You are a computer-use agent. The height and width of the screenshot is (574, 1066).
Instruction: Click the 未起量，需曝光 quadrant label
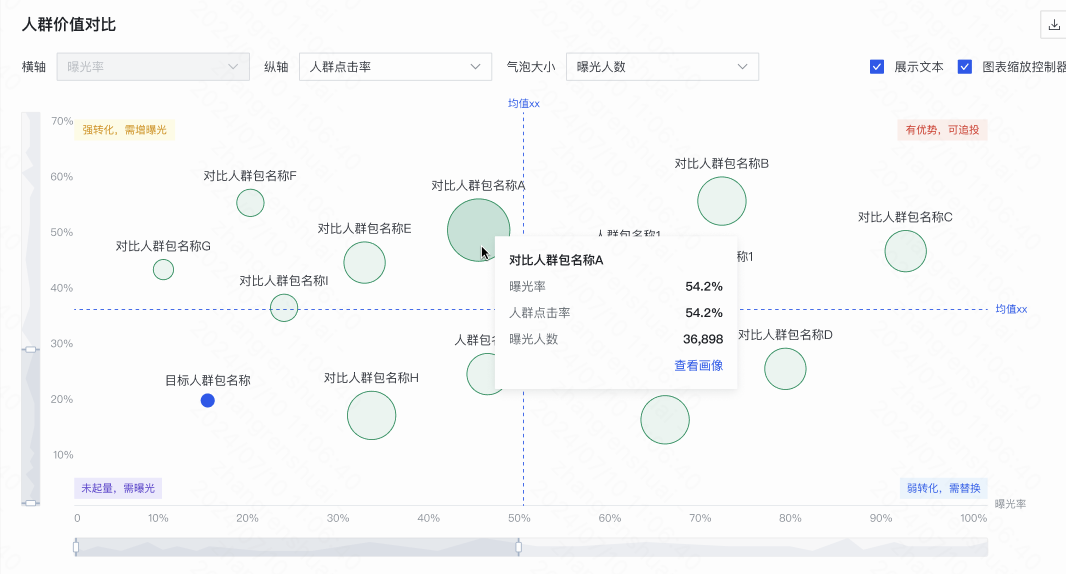tap(118, 488)
